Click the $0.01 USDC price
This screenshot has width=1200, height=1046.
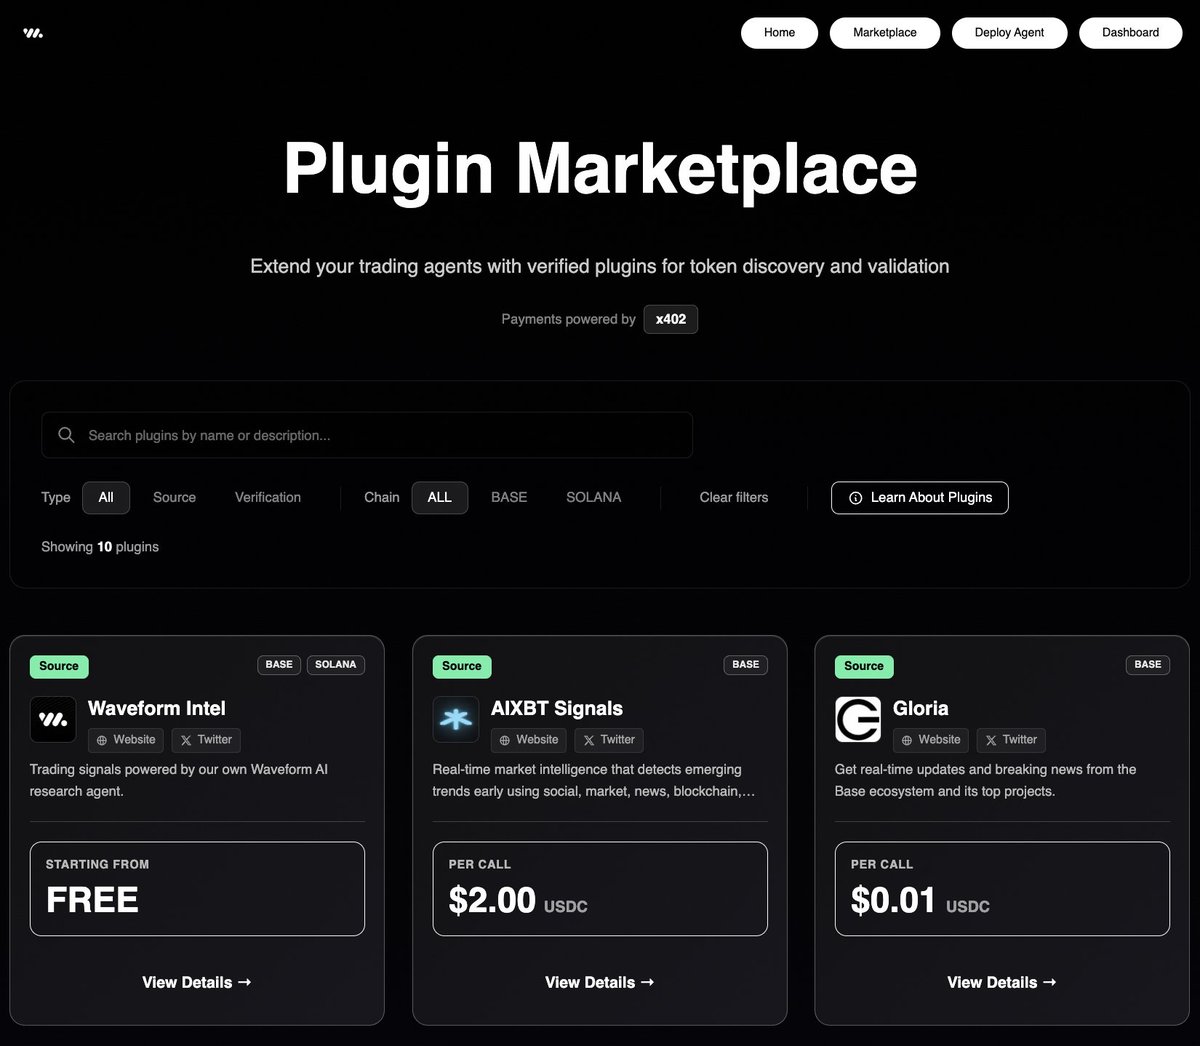920,901
